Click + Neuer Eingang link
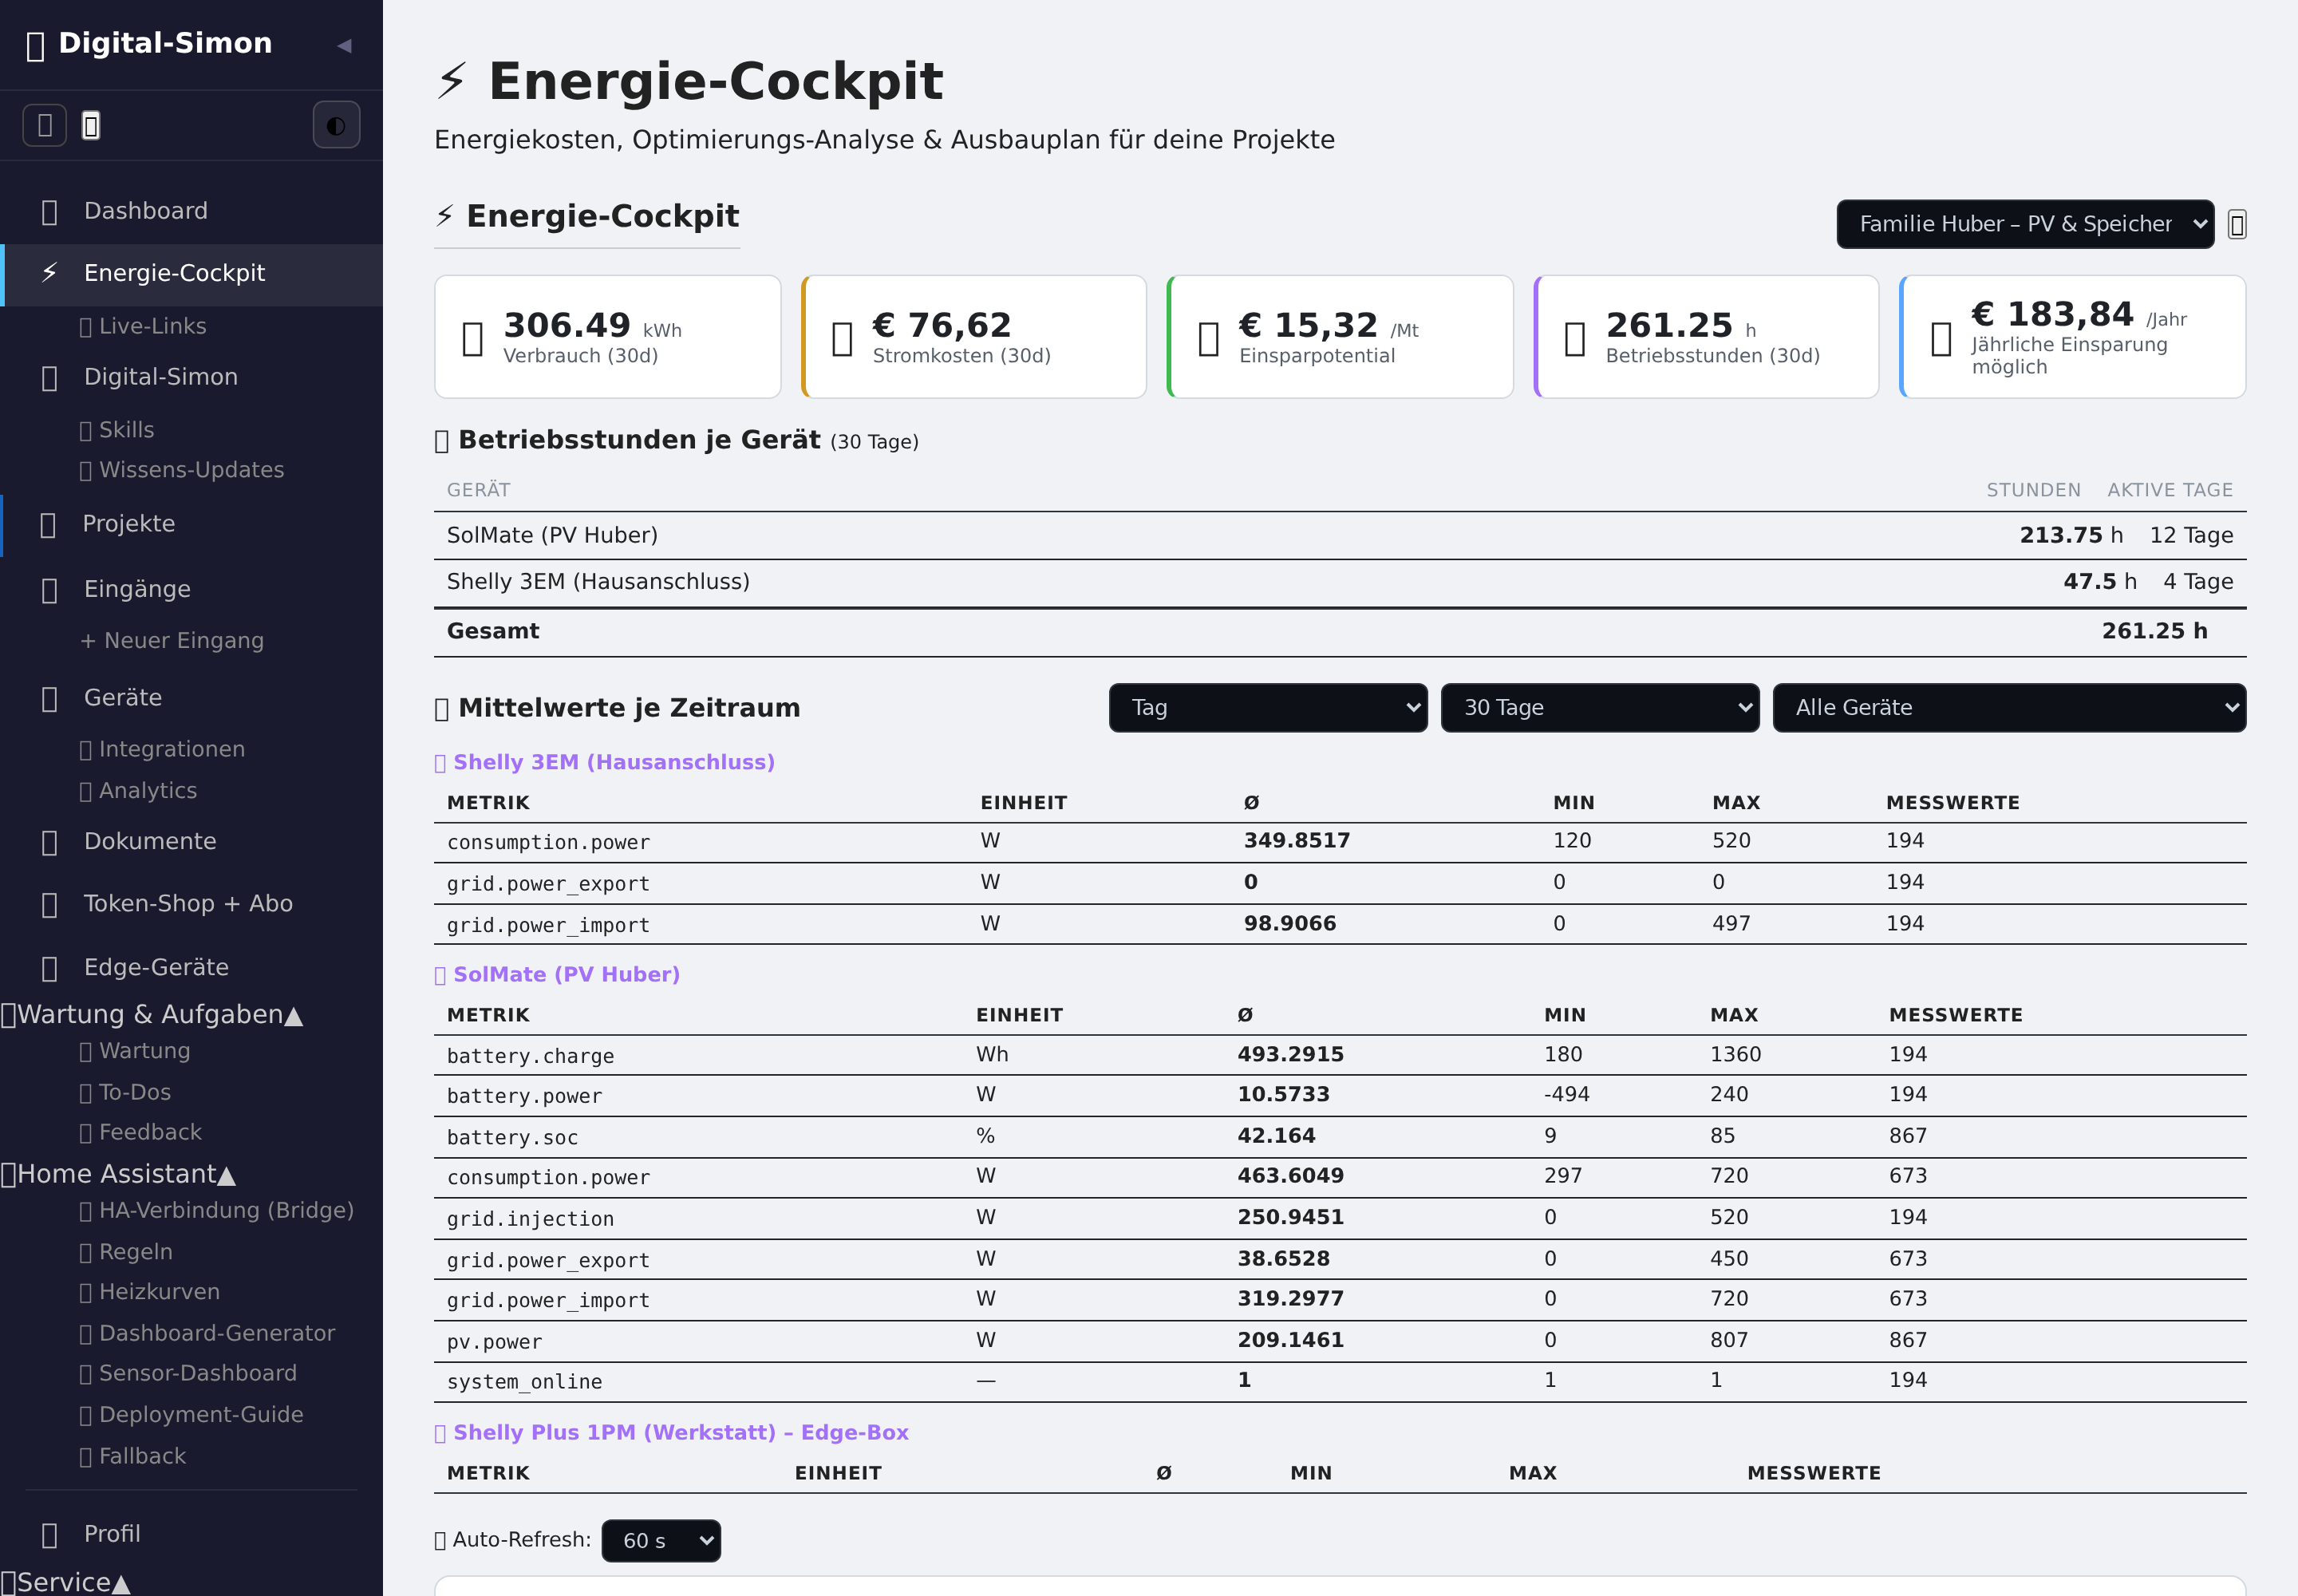2298x1596 pixels. 172,640
